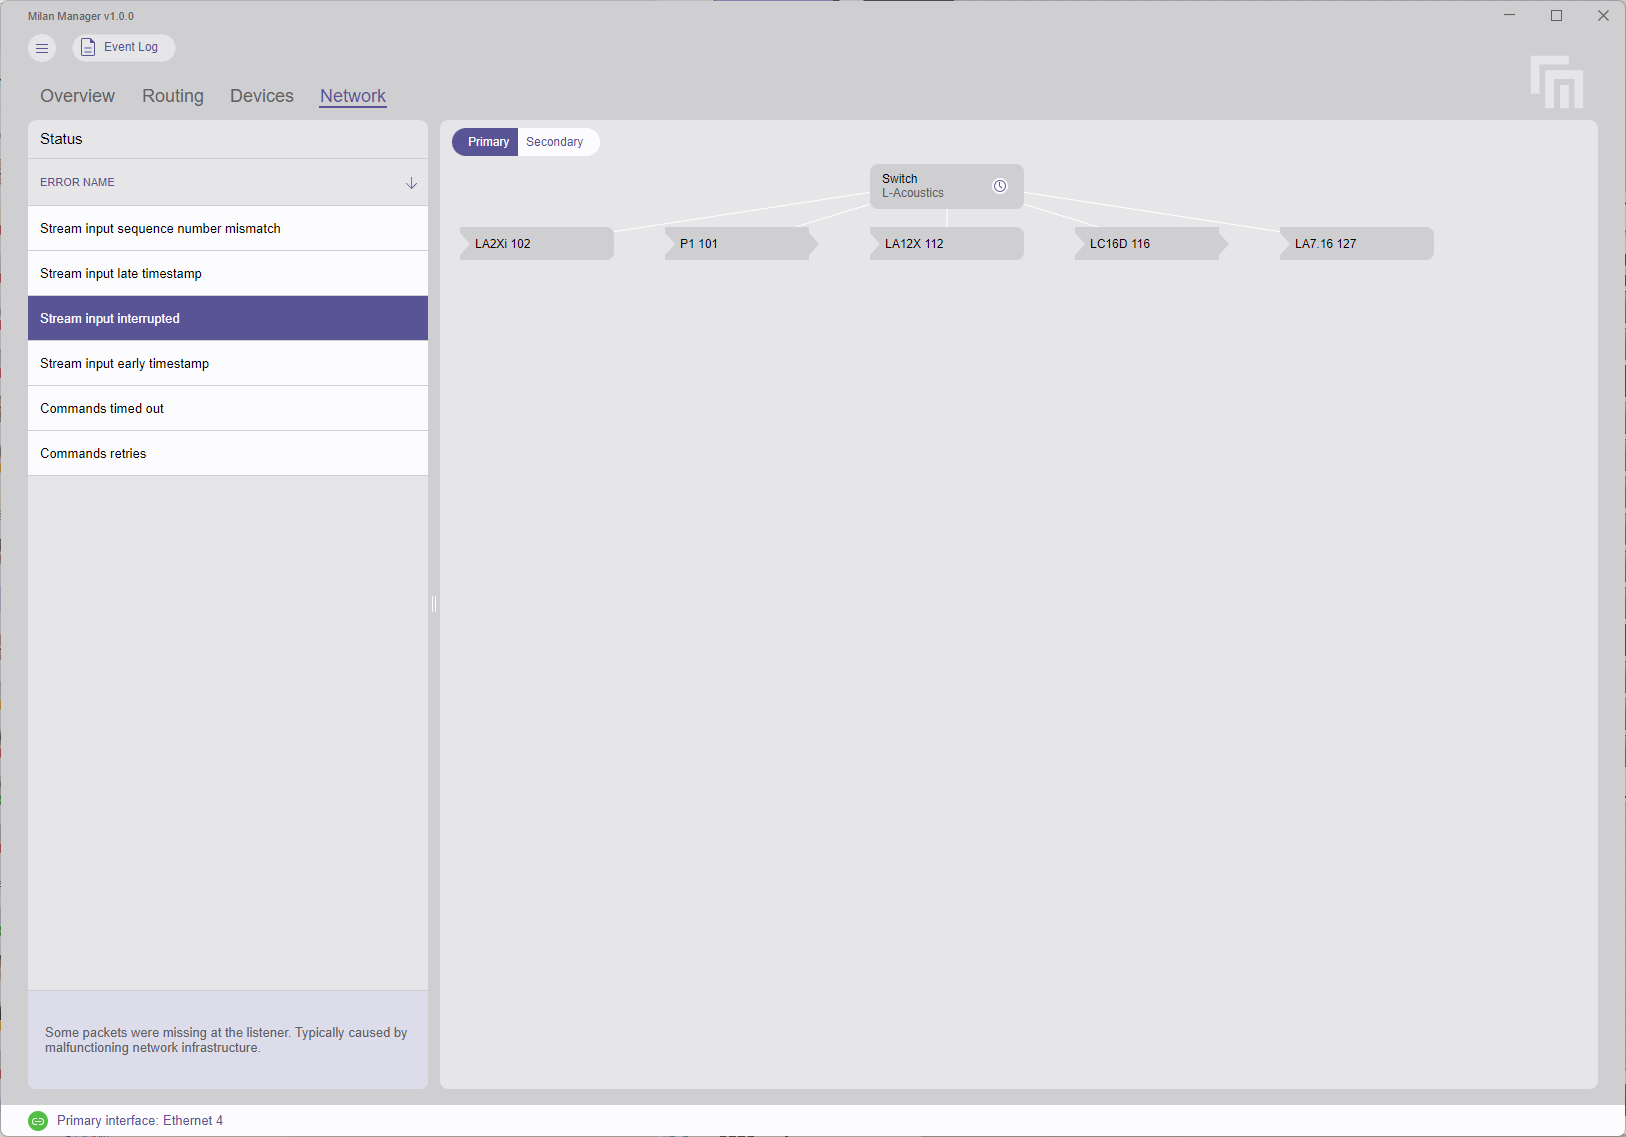The height and width of the screenshot is (1137, 1626).
Task: Switch to the Overview tab
Action: click(77, 96)
